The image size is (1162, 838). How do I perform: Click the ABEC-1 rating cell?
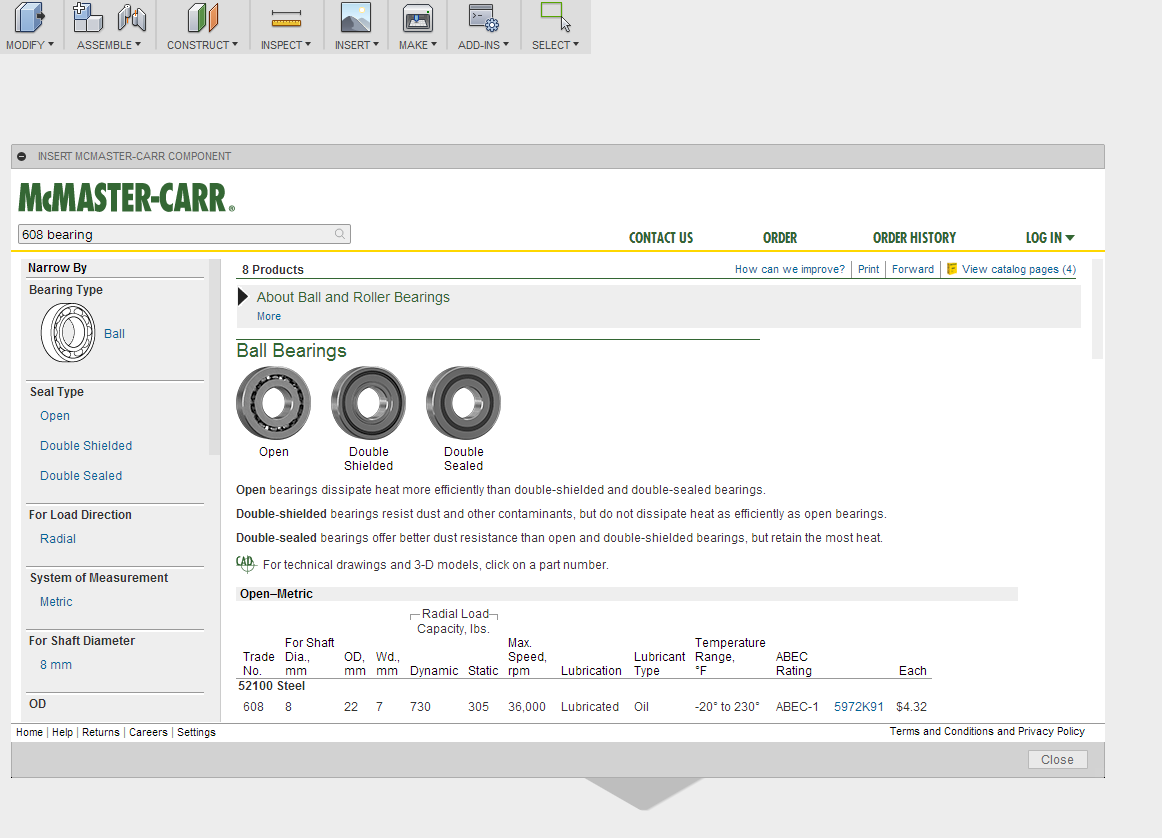pyautogui.click(x=797, y=707)
